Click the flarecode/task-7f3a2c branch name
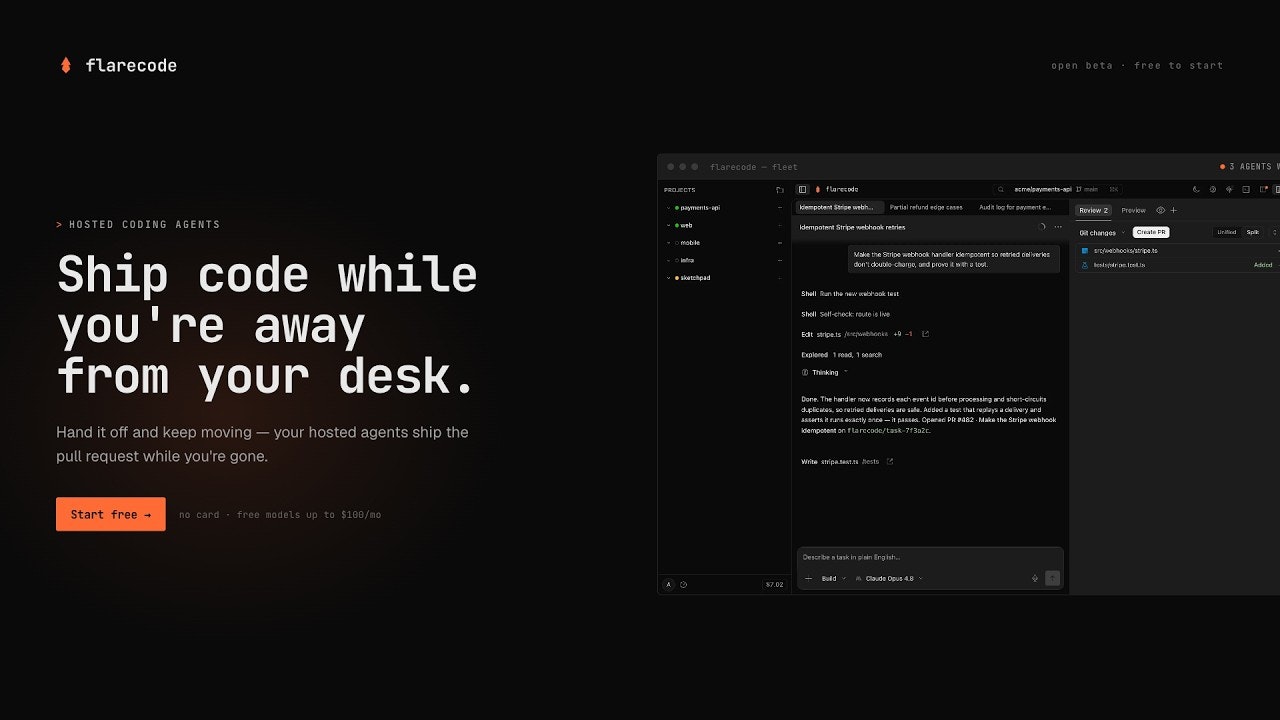Screen dimensions: 1280x720 coord(888,430)
